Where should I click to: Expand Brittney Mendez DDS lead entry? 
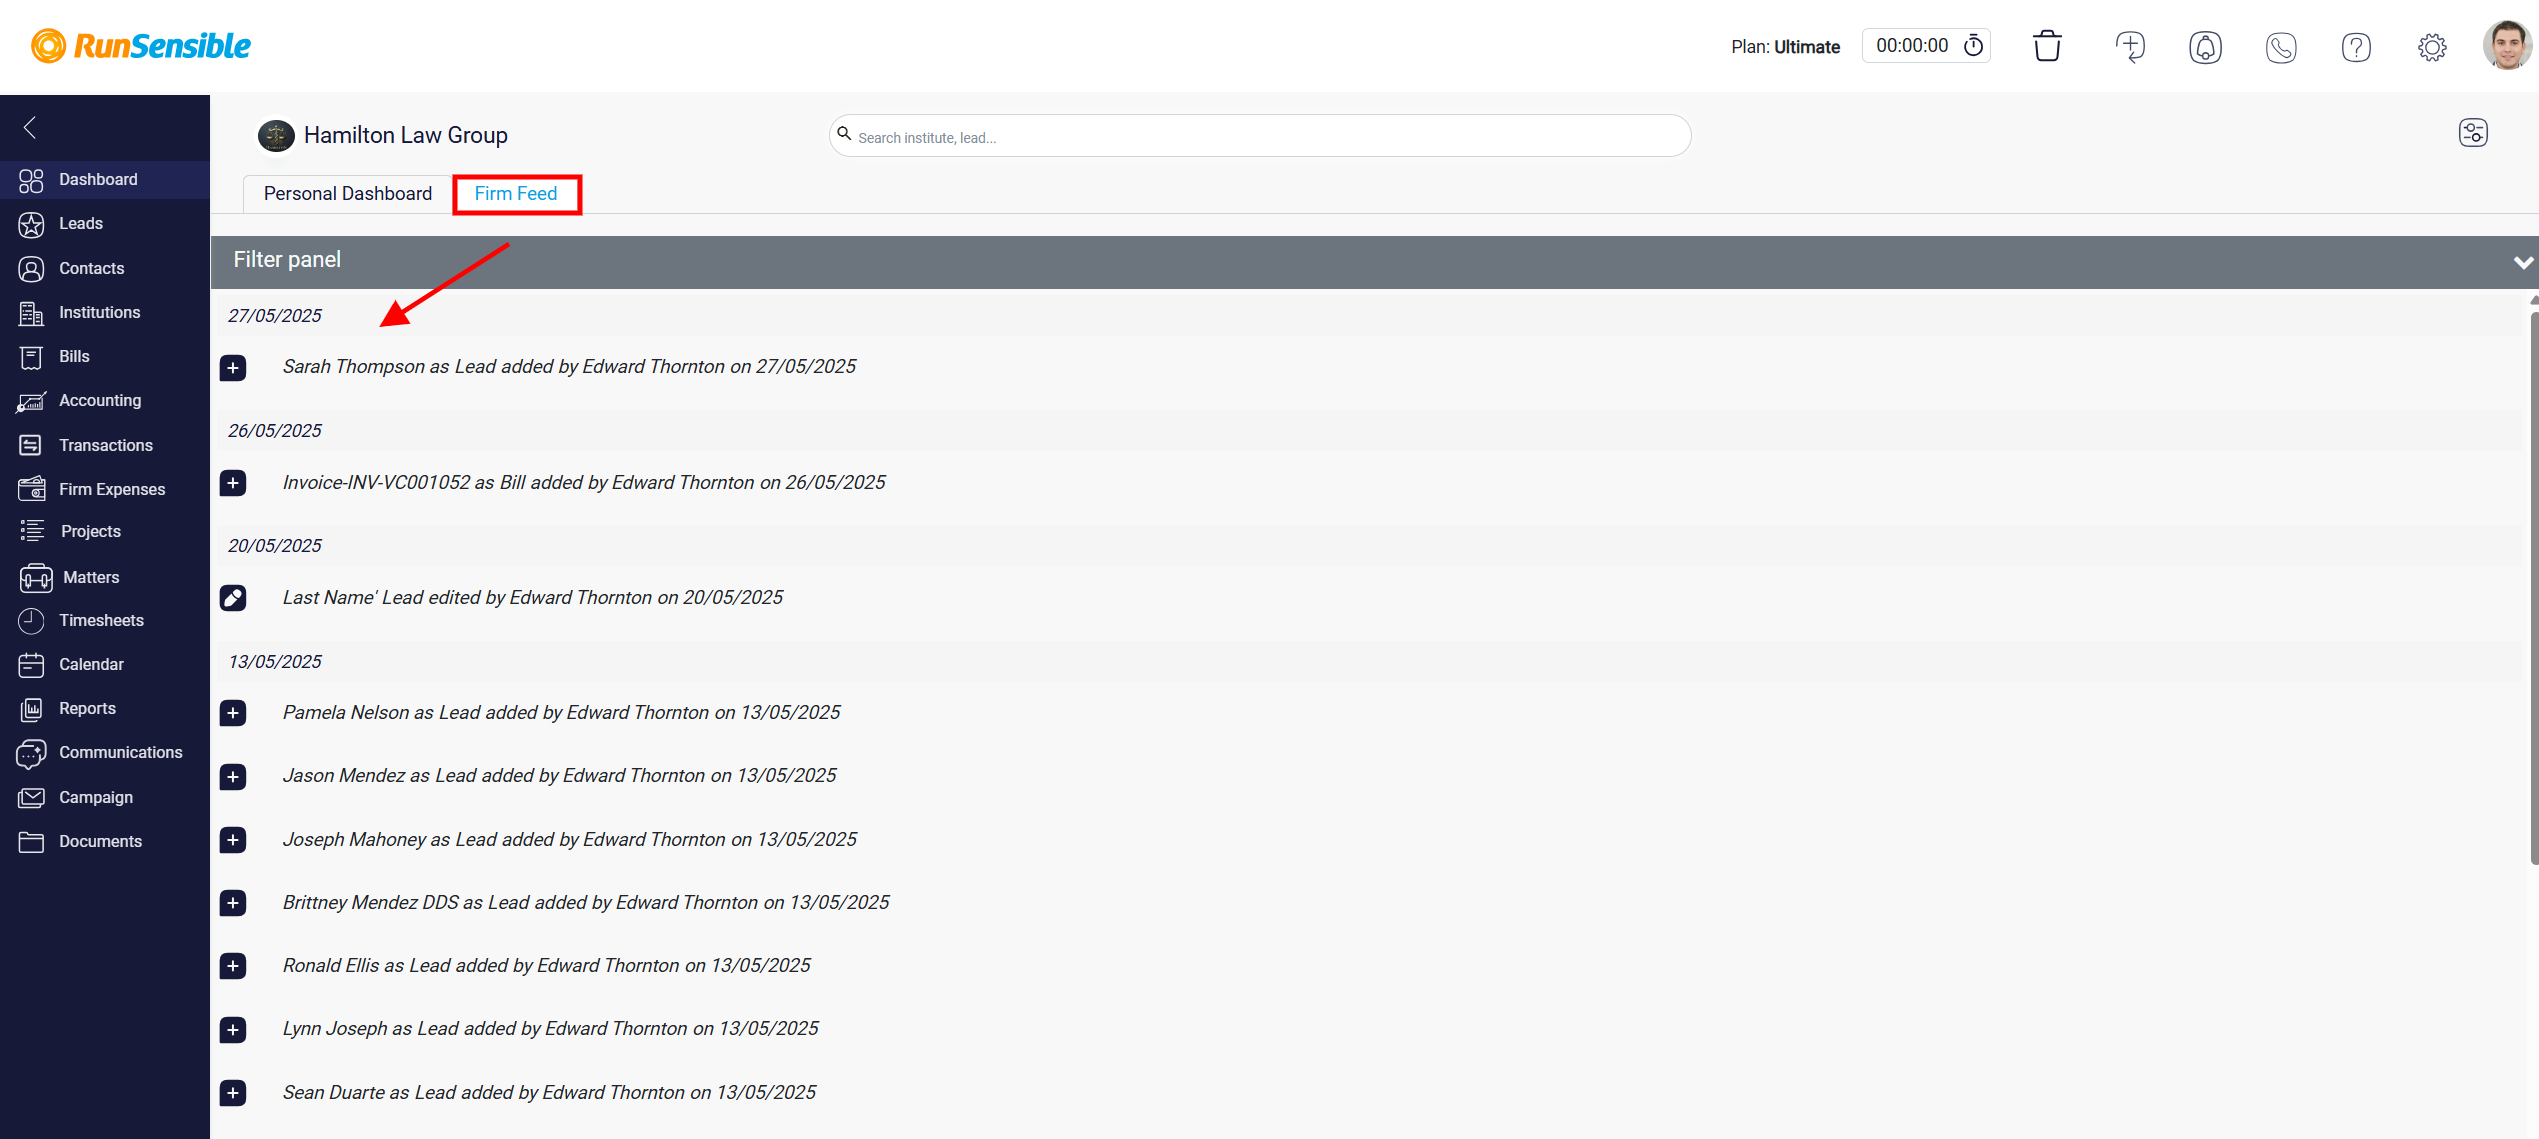point(233,903)
